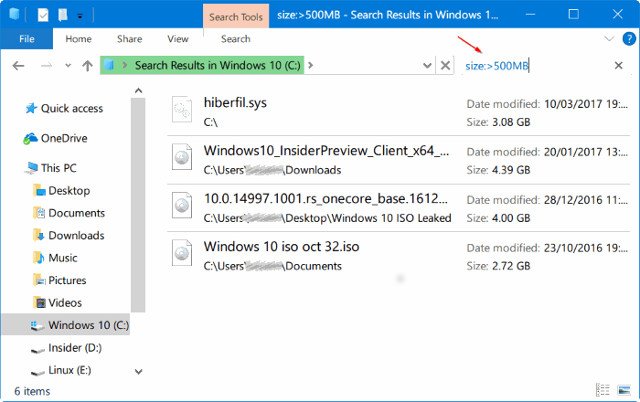The height and width of the screenshot is (402, 640).
Task: Click the hiberfil.sys file icon
Action: point(182,109)
